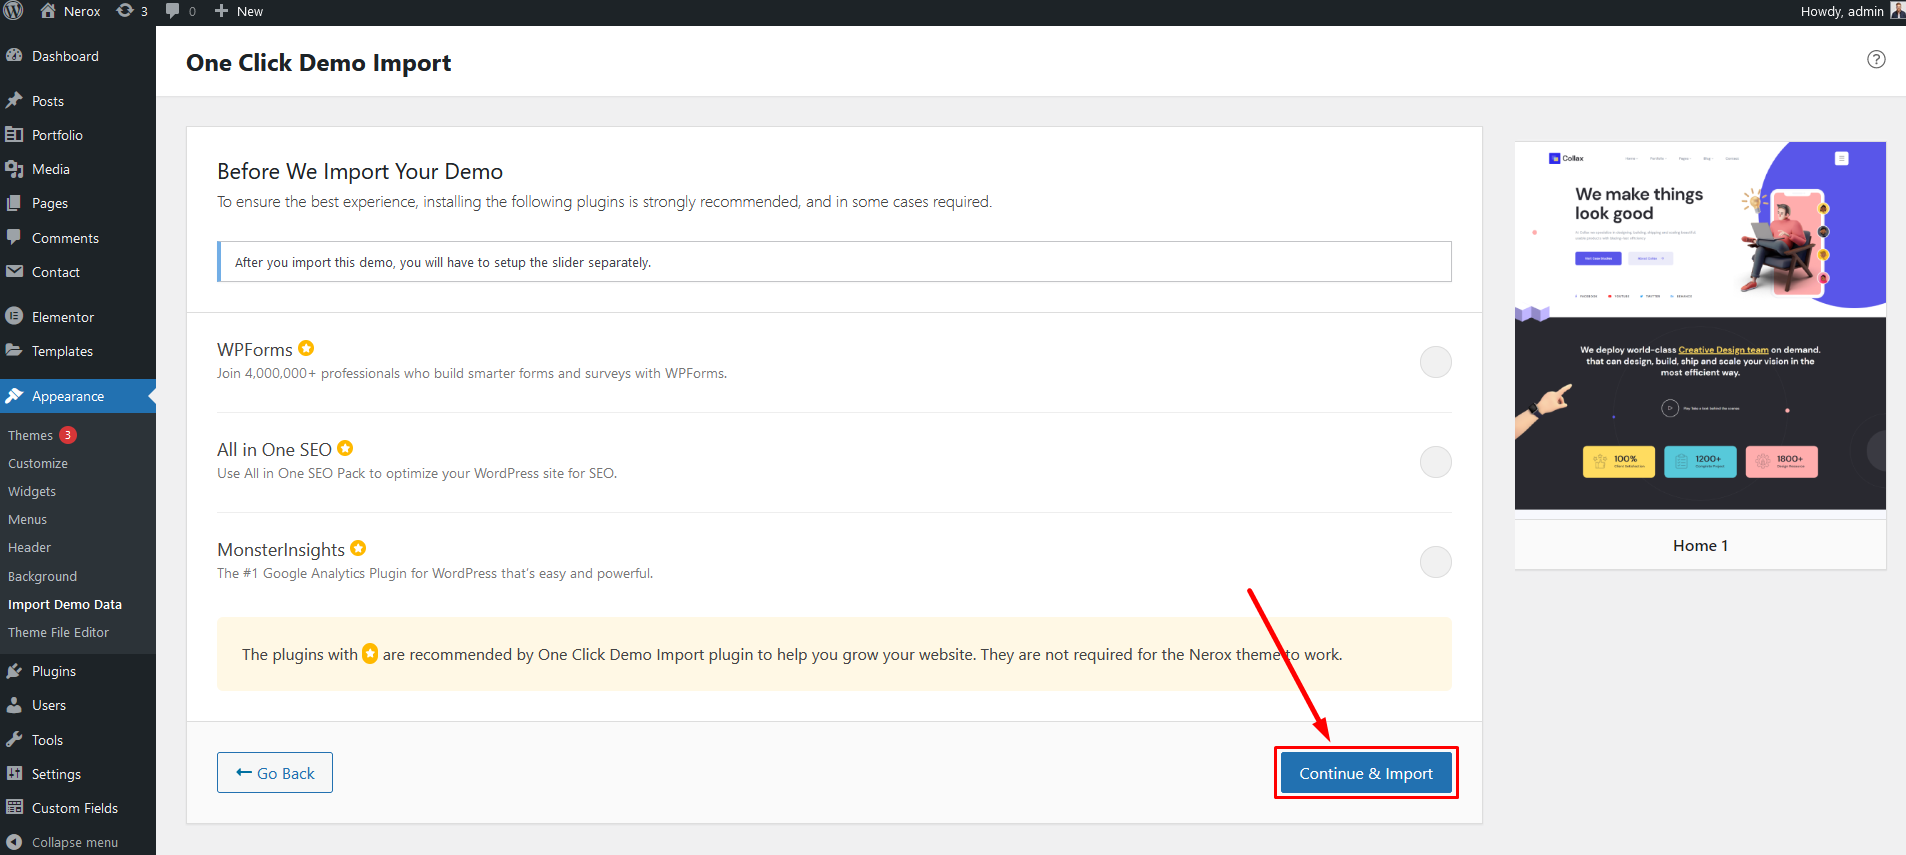Click the slider setup notice text
Screen dimensions: 1906x855
(x=443, y=262)
